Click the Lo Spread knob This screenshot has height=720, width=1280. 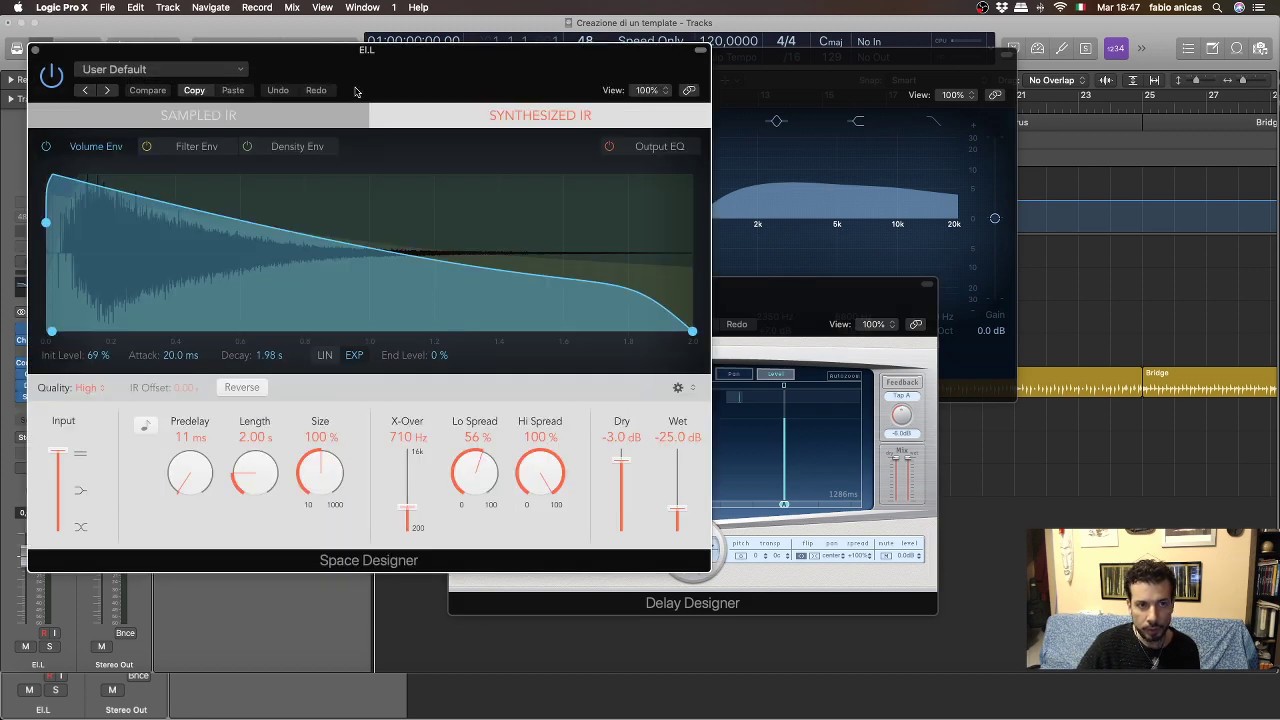click(x=475, y=473)
